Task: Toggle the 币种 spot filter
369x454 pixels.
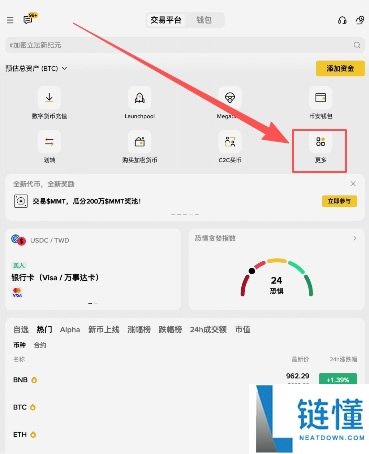Action: click(19, 345)
